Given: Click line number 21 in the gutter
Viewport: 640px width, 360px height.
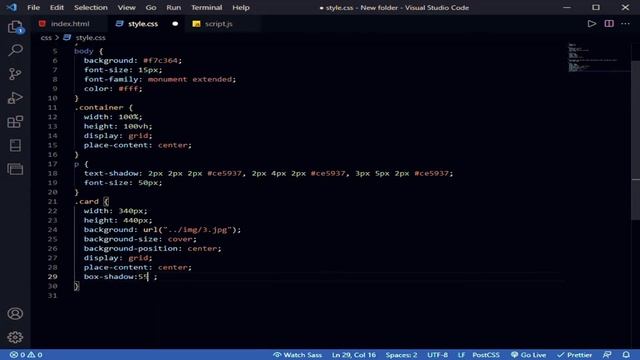Looking at the screenshot, I should pos(53,201).
